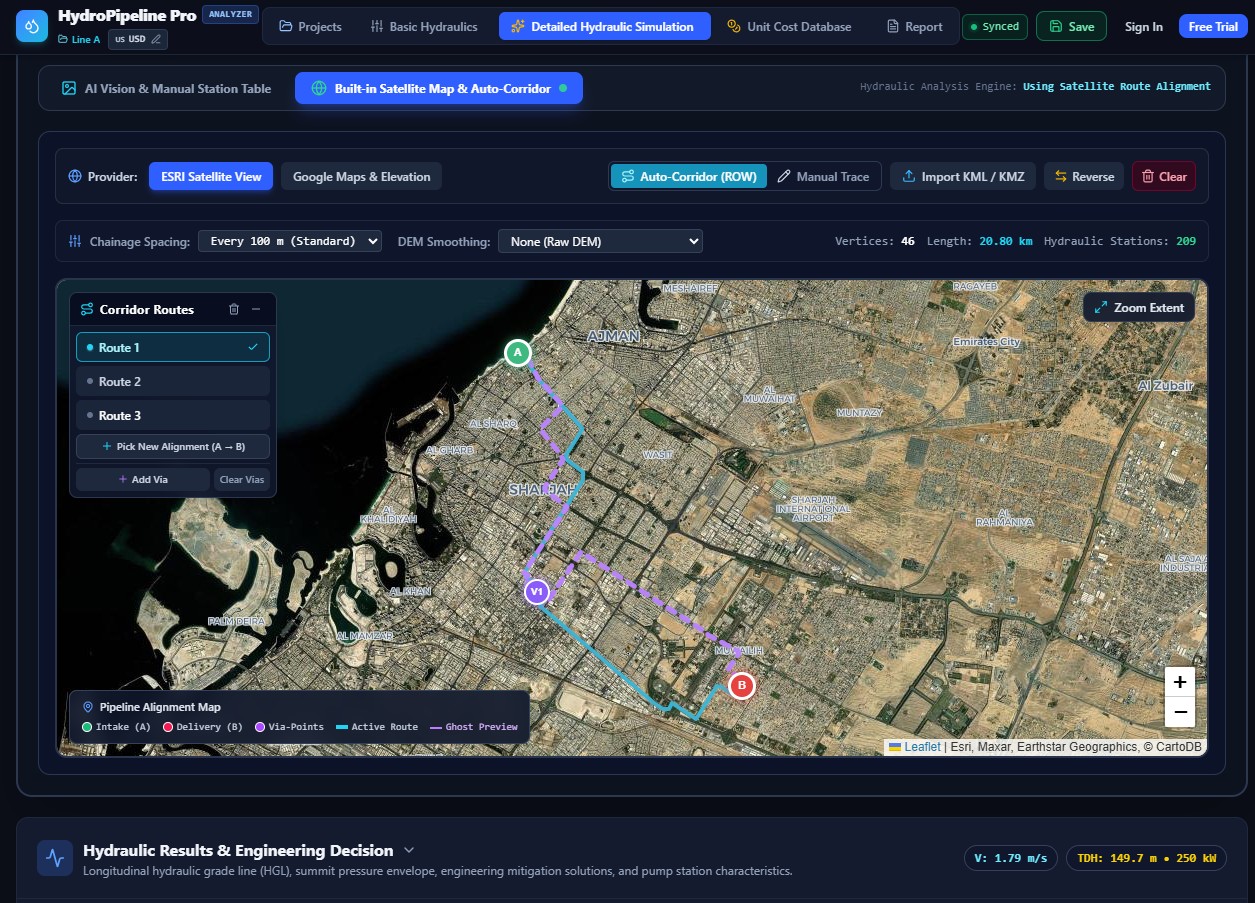Screen dimensions: 1255x903
Task: Open the DEM Smoothing dropdown
Action: click(x=600, y=241)
